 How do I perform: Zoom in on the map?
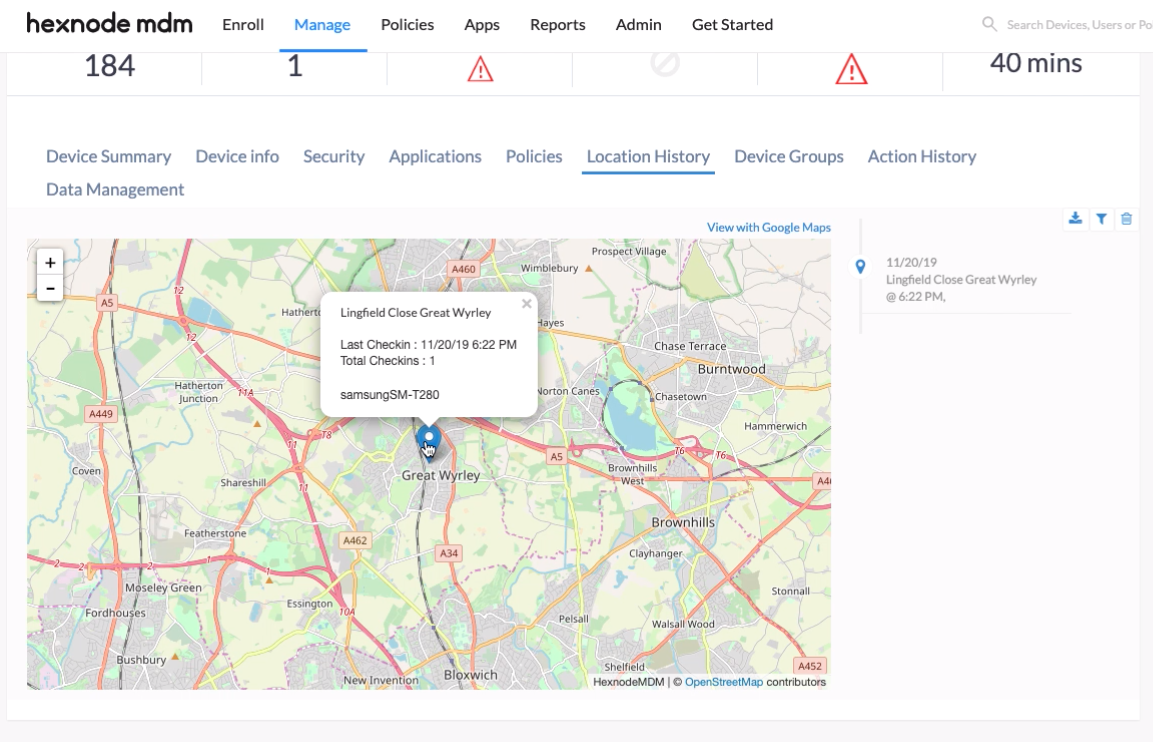pos(50,263)
